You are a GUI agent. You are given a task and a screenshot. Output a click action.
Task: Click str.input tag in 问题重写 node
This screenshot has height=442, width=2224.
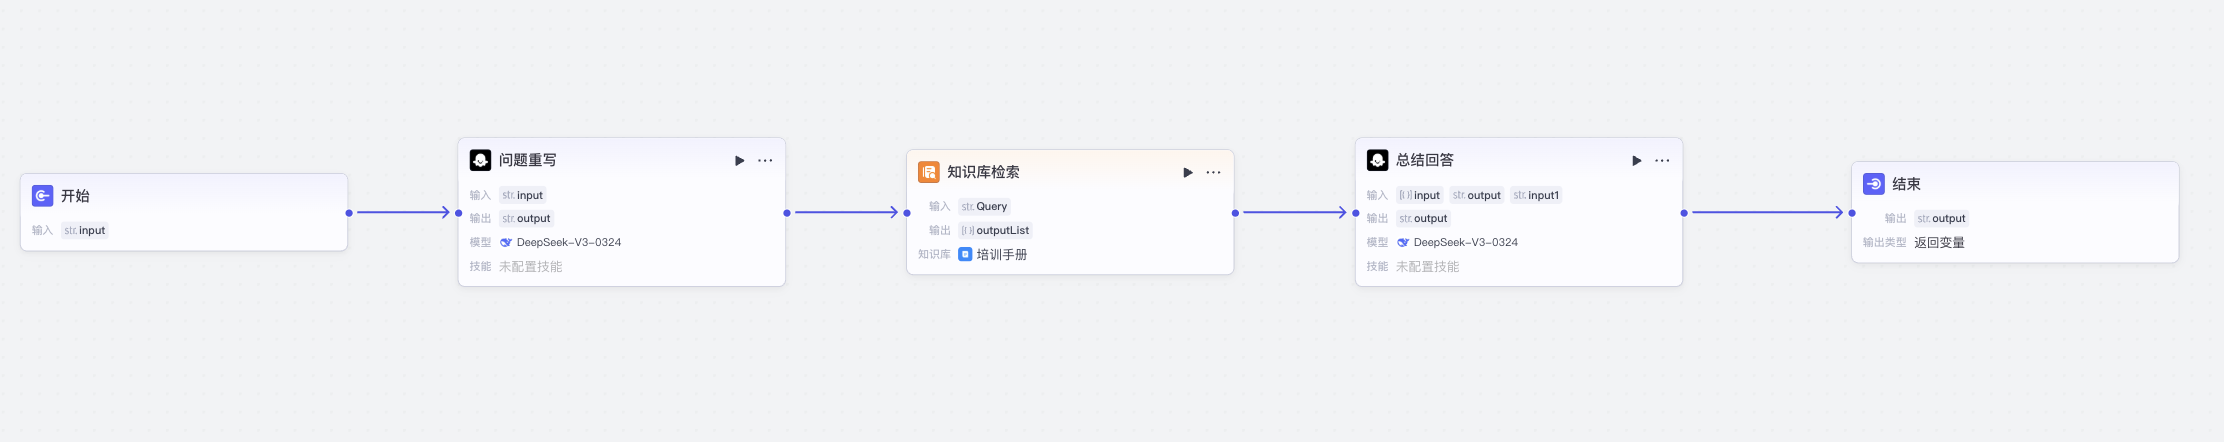[523, 195]
